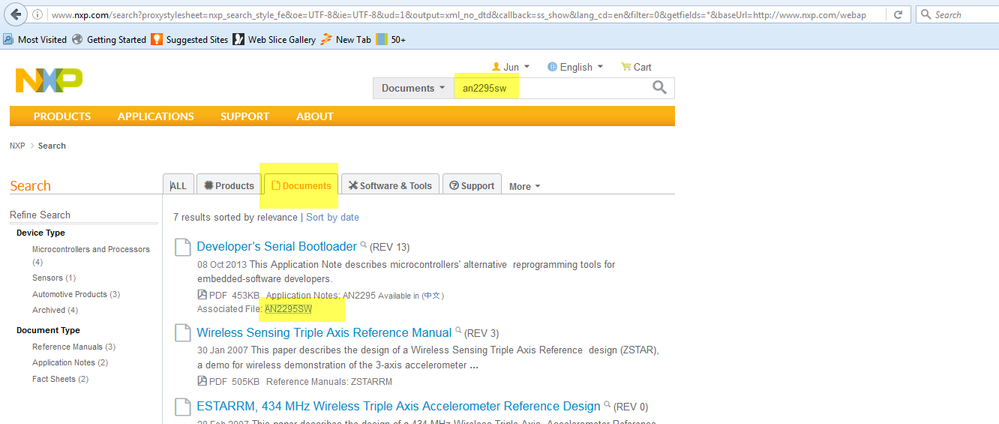This screenshot has height=424, width=999.
Task: Switch to the Products tab
Action: pos(229,186)
